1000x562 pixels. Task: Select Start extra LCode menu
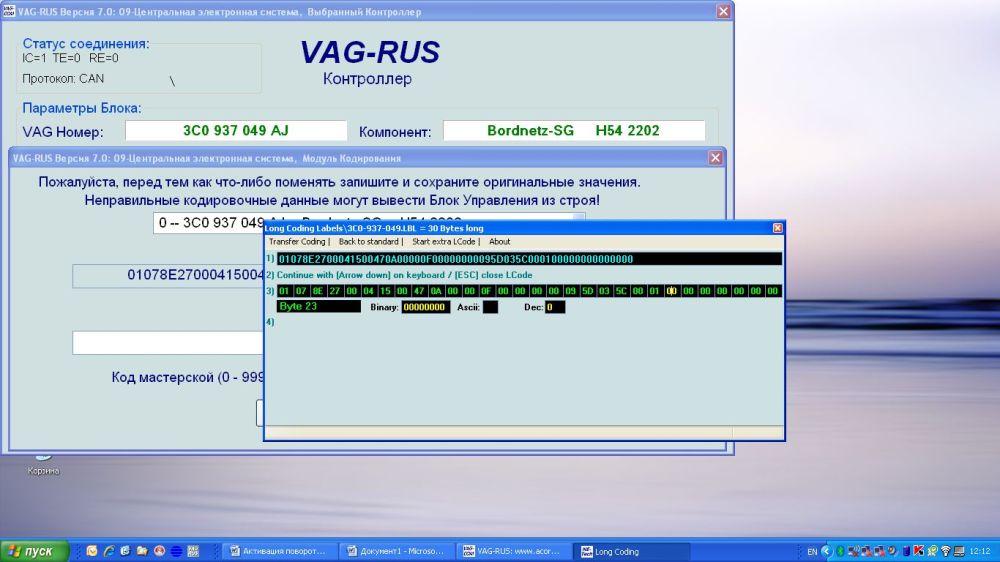(445, 242)
